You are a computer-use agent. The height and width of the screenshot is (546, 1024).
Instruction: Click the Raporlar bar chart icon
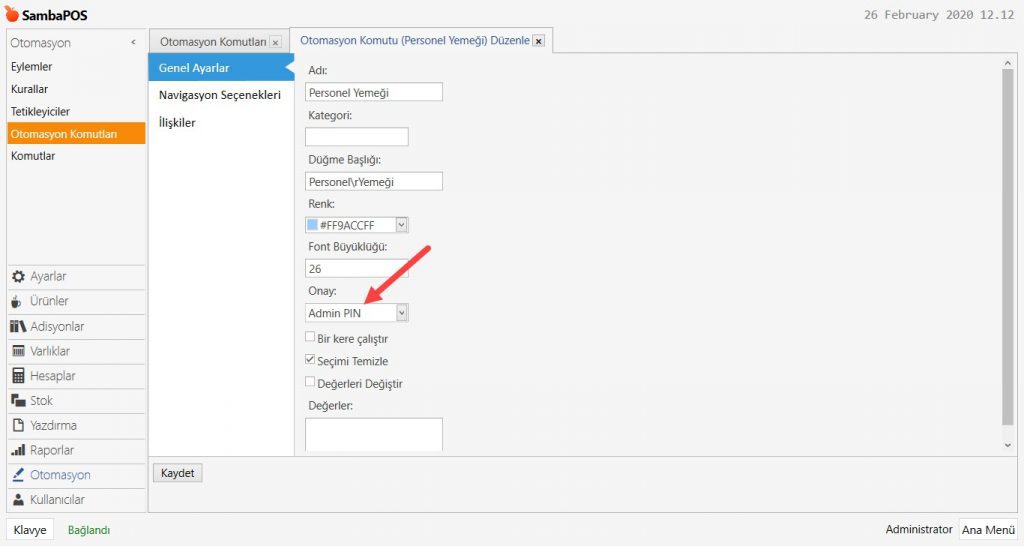click(17, 450)
